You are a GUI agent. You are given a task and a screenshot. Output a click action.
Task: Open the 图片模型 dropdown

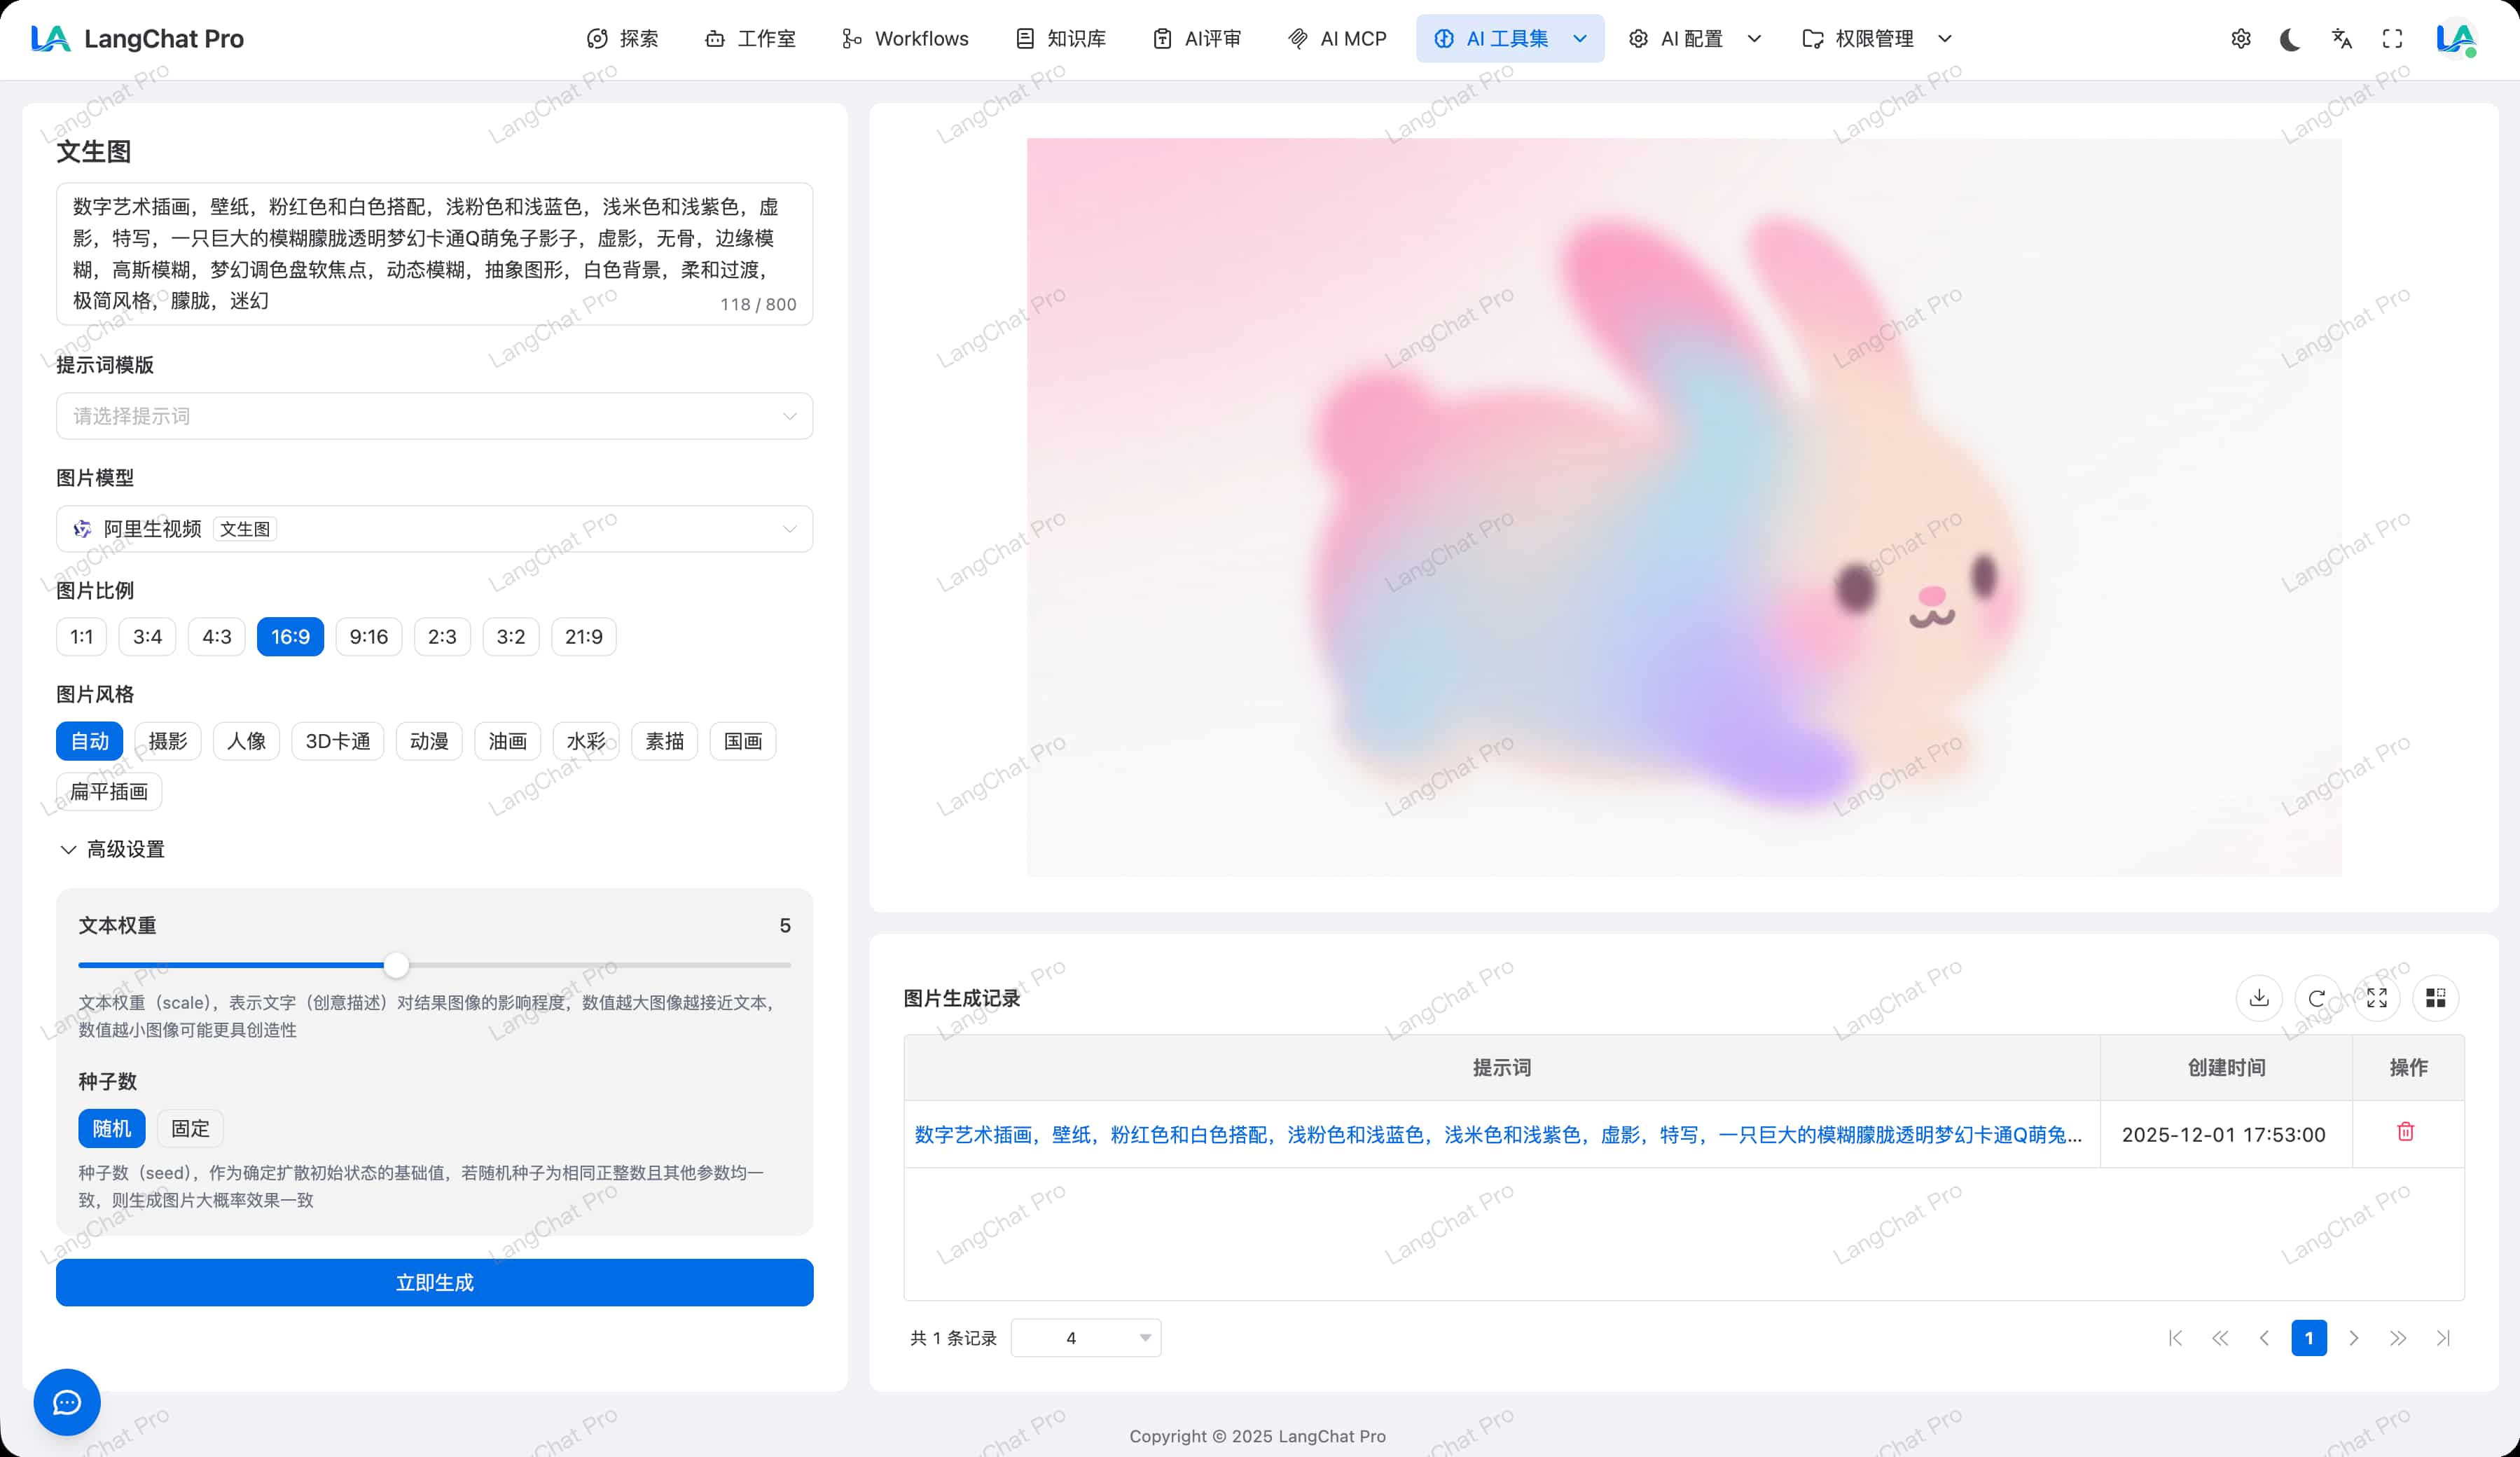coord(434,529)
